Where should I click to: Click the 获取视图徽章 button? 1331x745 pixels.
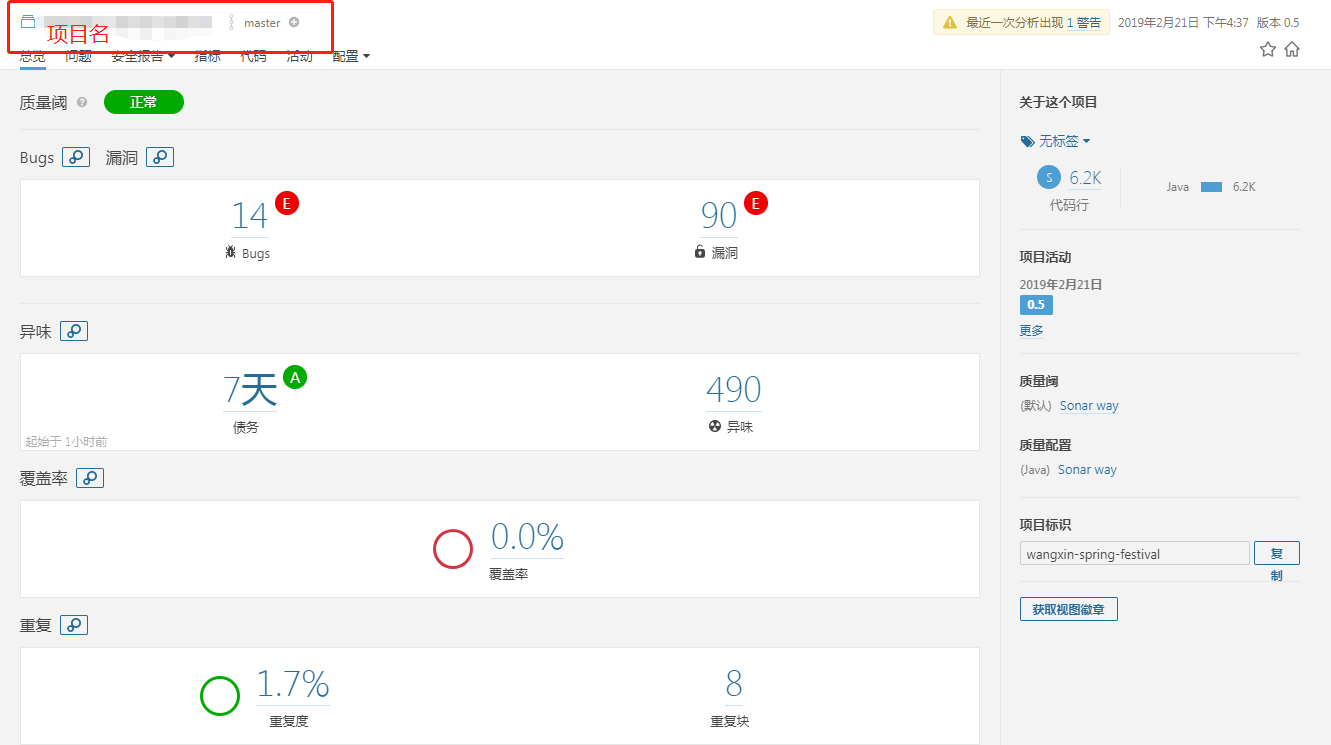click(1068, 608)
